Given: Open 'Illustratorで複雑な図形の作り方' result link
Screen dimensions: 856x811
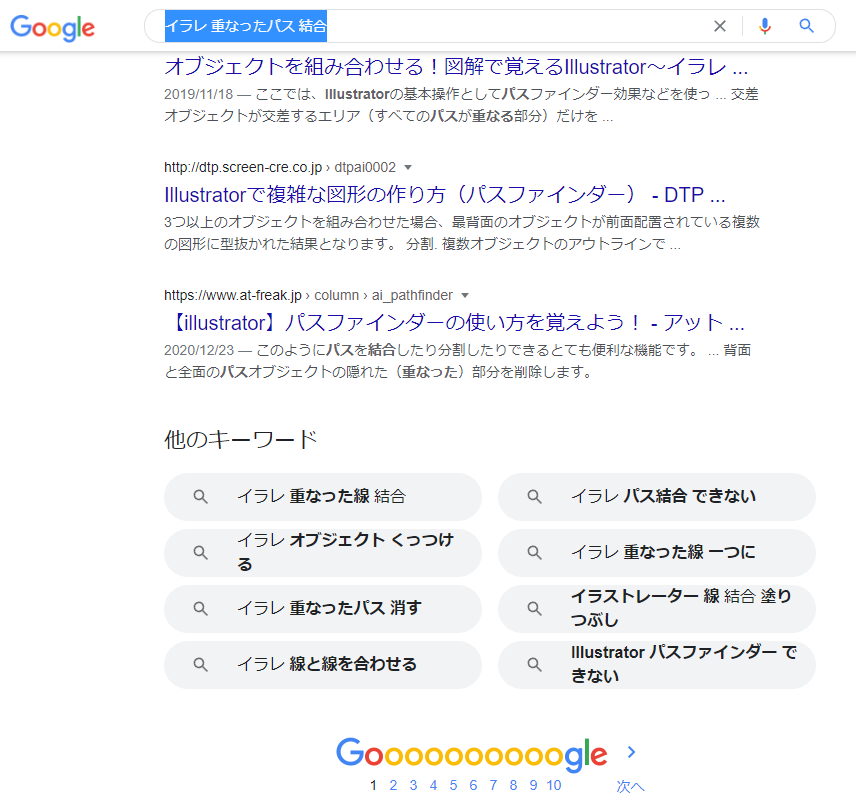Looking at the screenshot, I should pyautogui.click(x=444, y=195).
